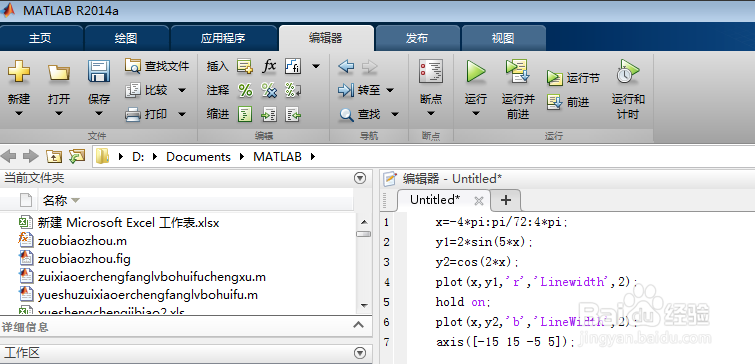Open Current Folder panel actions menu
755x364 pixels.
point(360,179)
